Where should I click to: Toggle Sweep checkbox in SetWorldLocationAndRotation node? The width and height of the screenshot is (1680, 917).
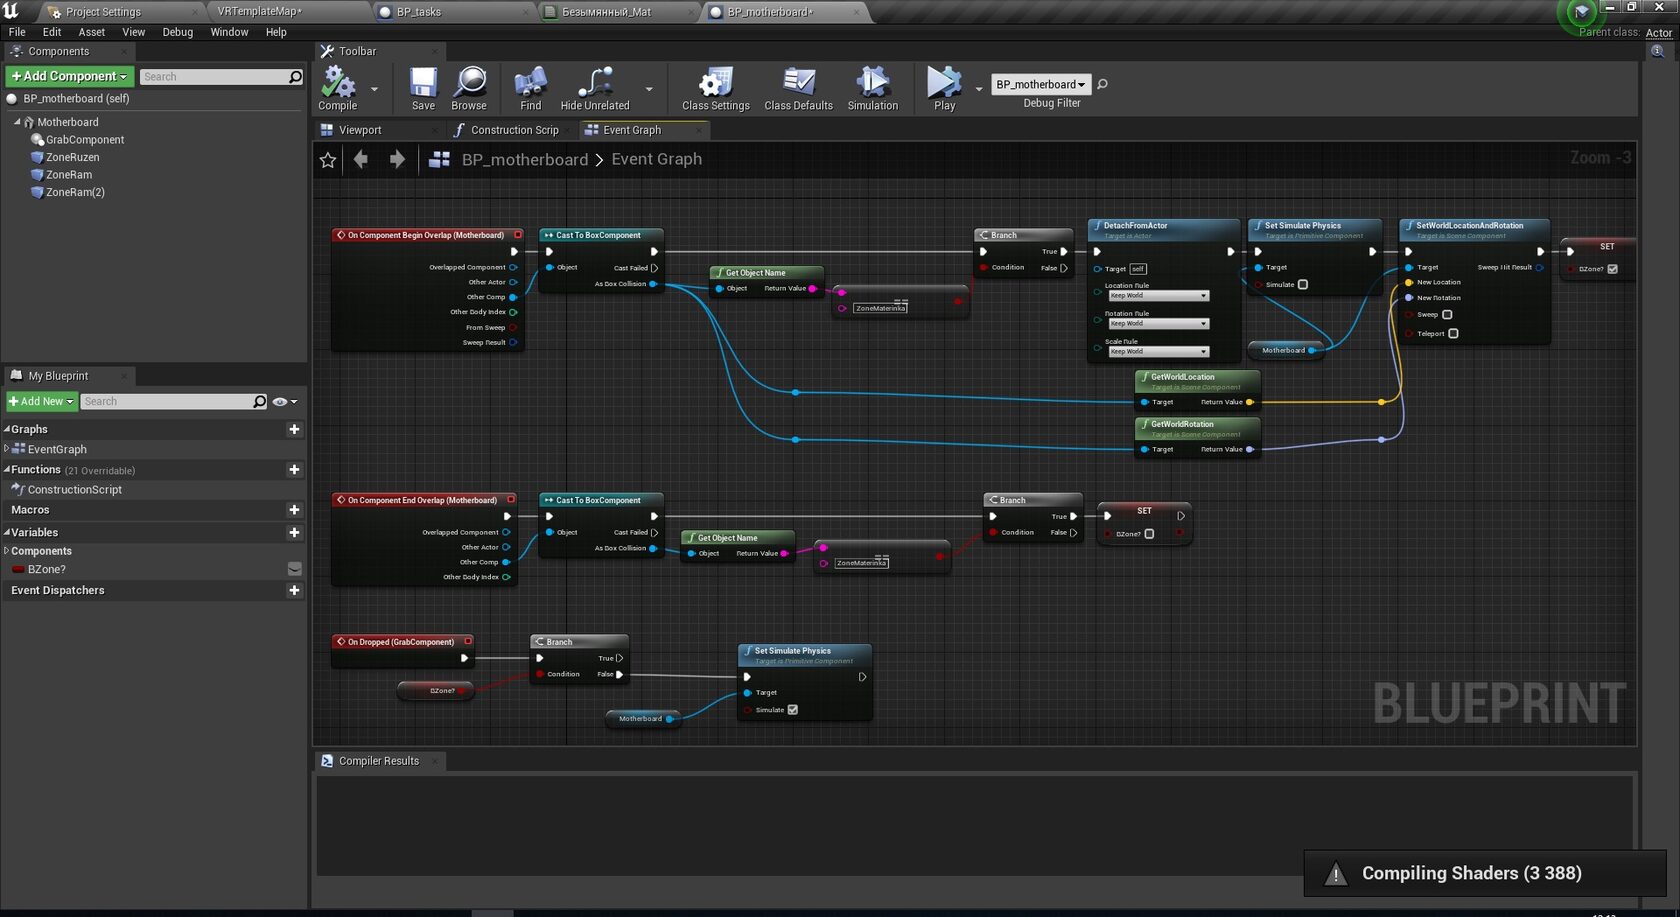pos(1447,315)
